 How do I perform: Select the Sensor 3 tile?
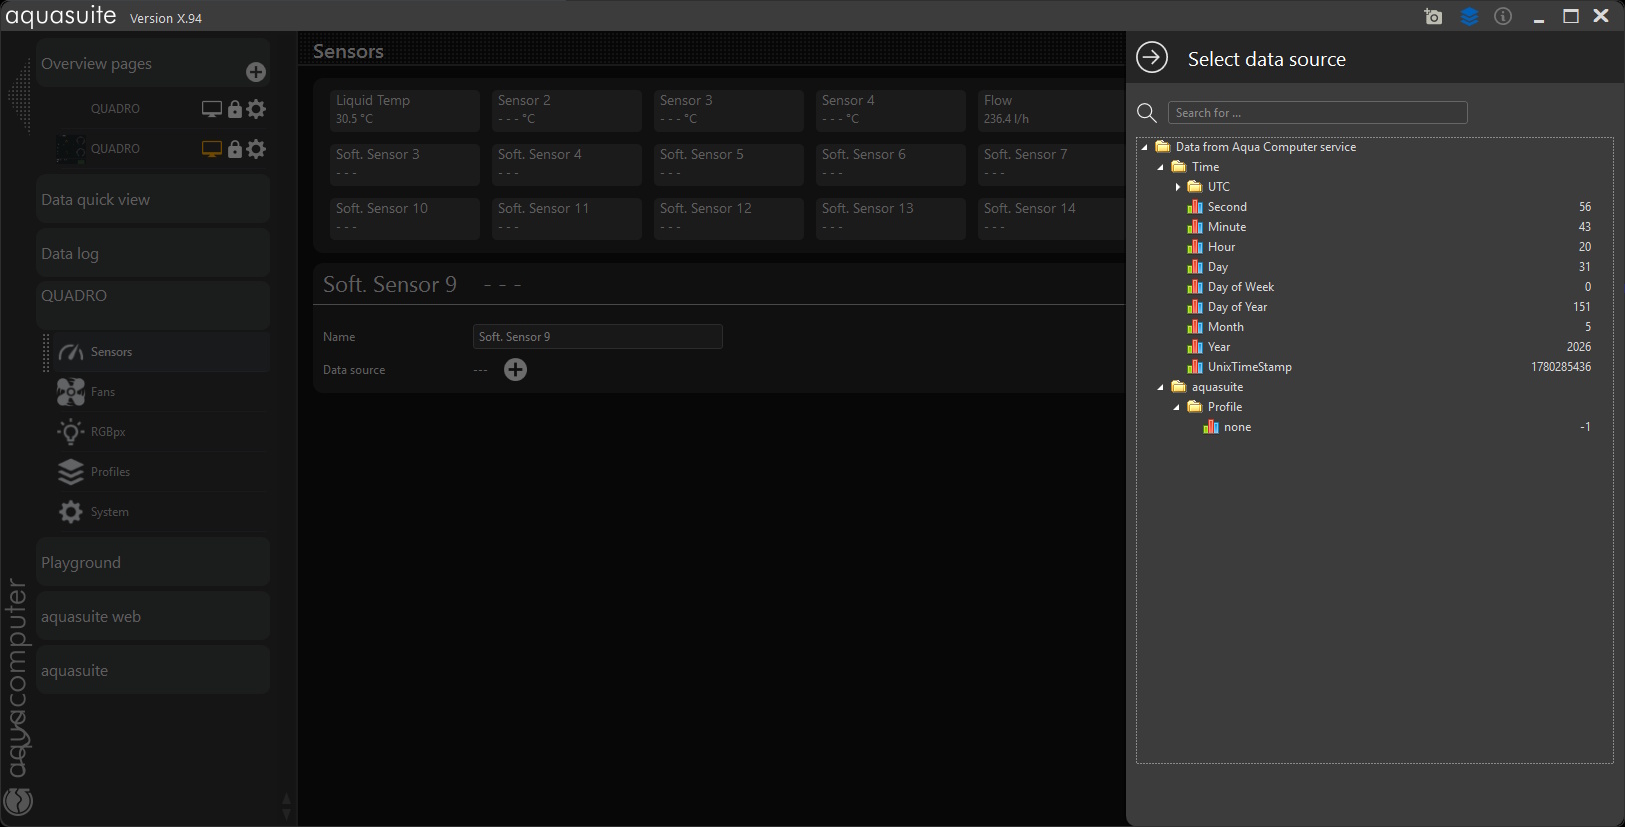tap(729, 110)
